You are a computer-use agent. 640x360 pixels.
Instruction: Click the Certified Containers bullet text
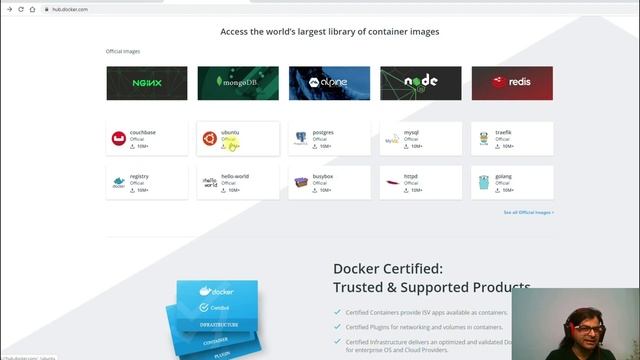pyautogui.click(x=427, y=312)
